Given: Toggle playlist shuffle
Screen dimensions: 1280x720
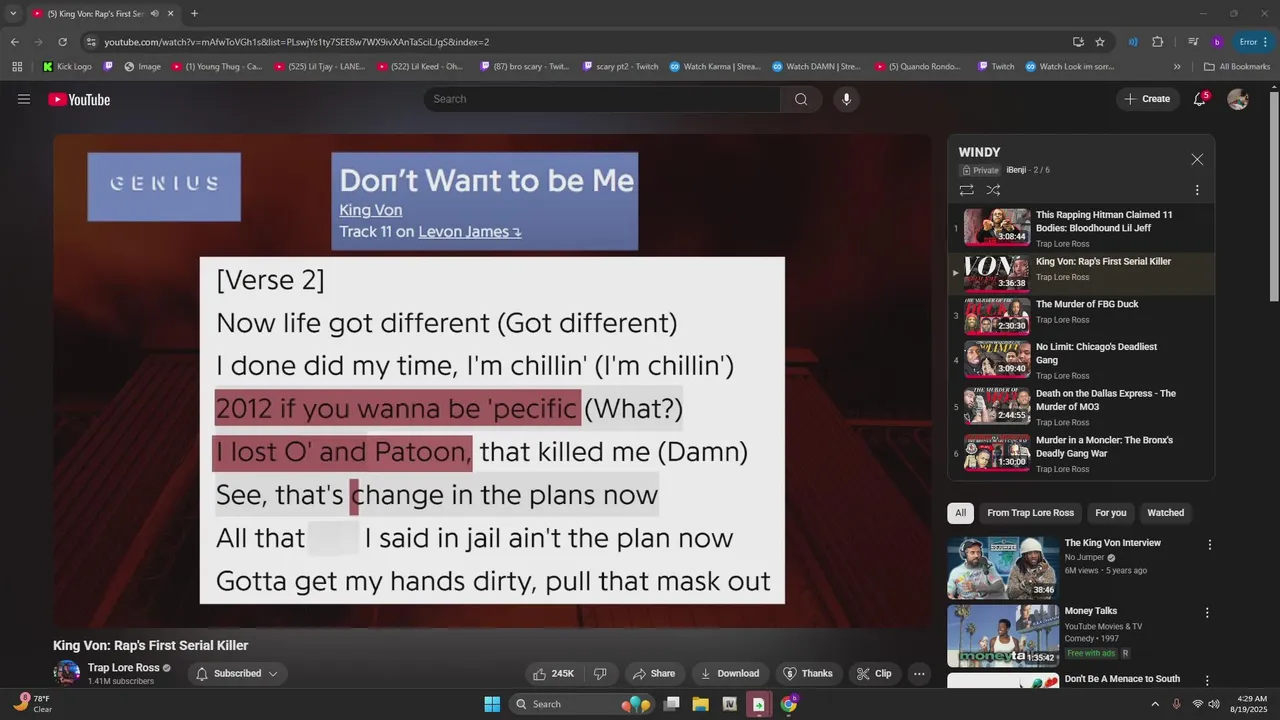Looking at the screenshot, I should pos(993,190).
